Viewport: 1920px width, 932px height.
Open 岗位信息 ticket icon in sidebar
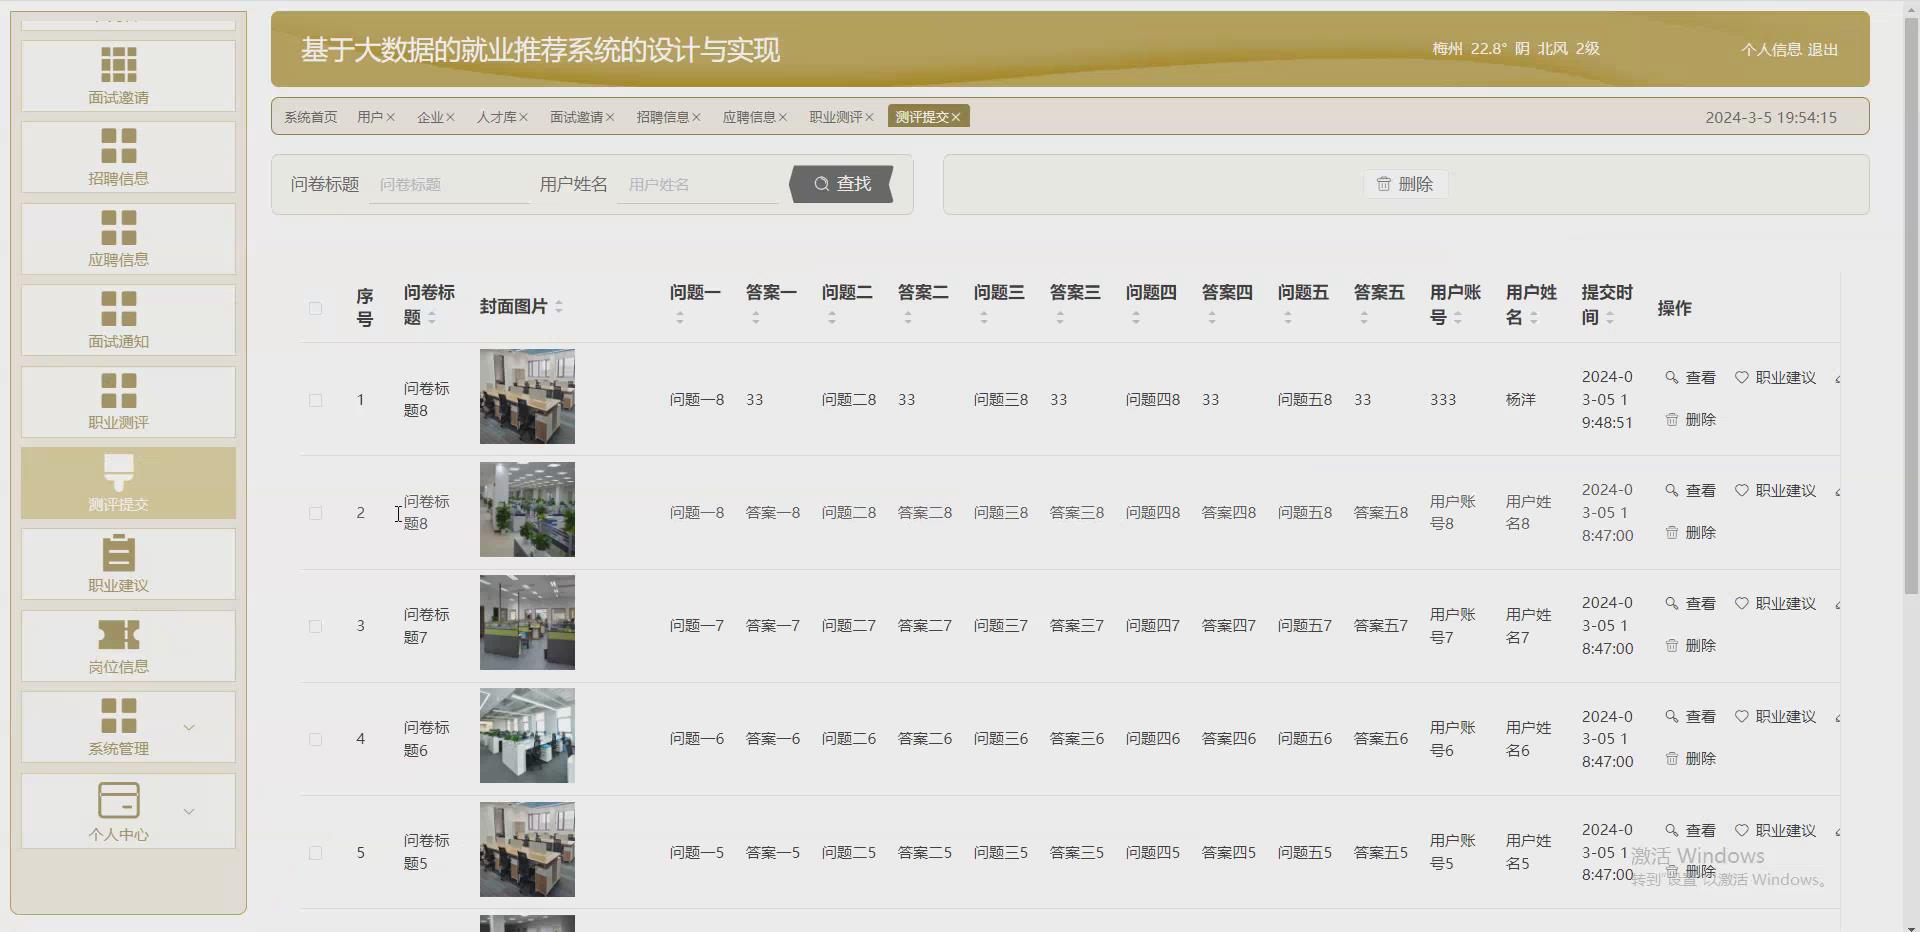(118, 635)
